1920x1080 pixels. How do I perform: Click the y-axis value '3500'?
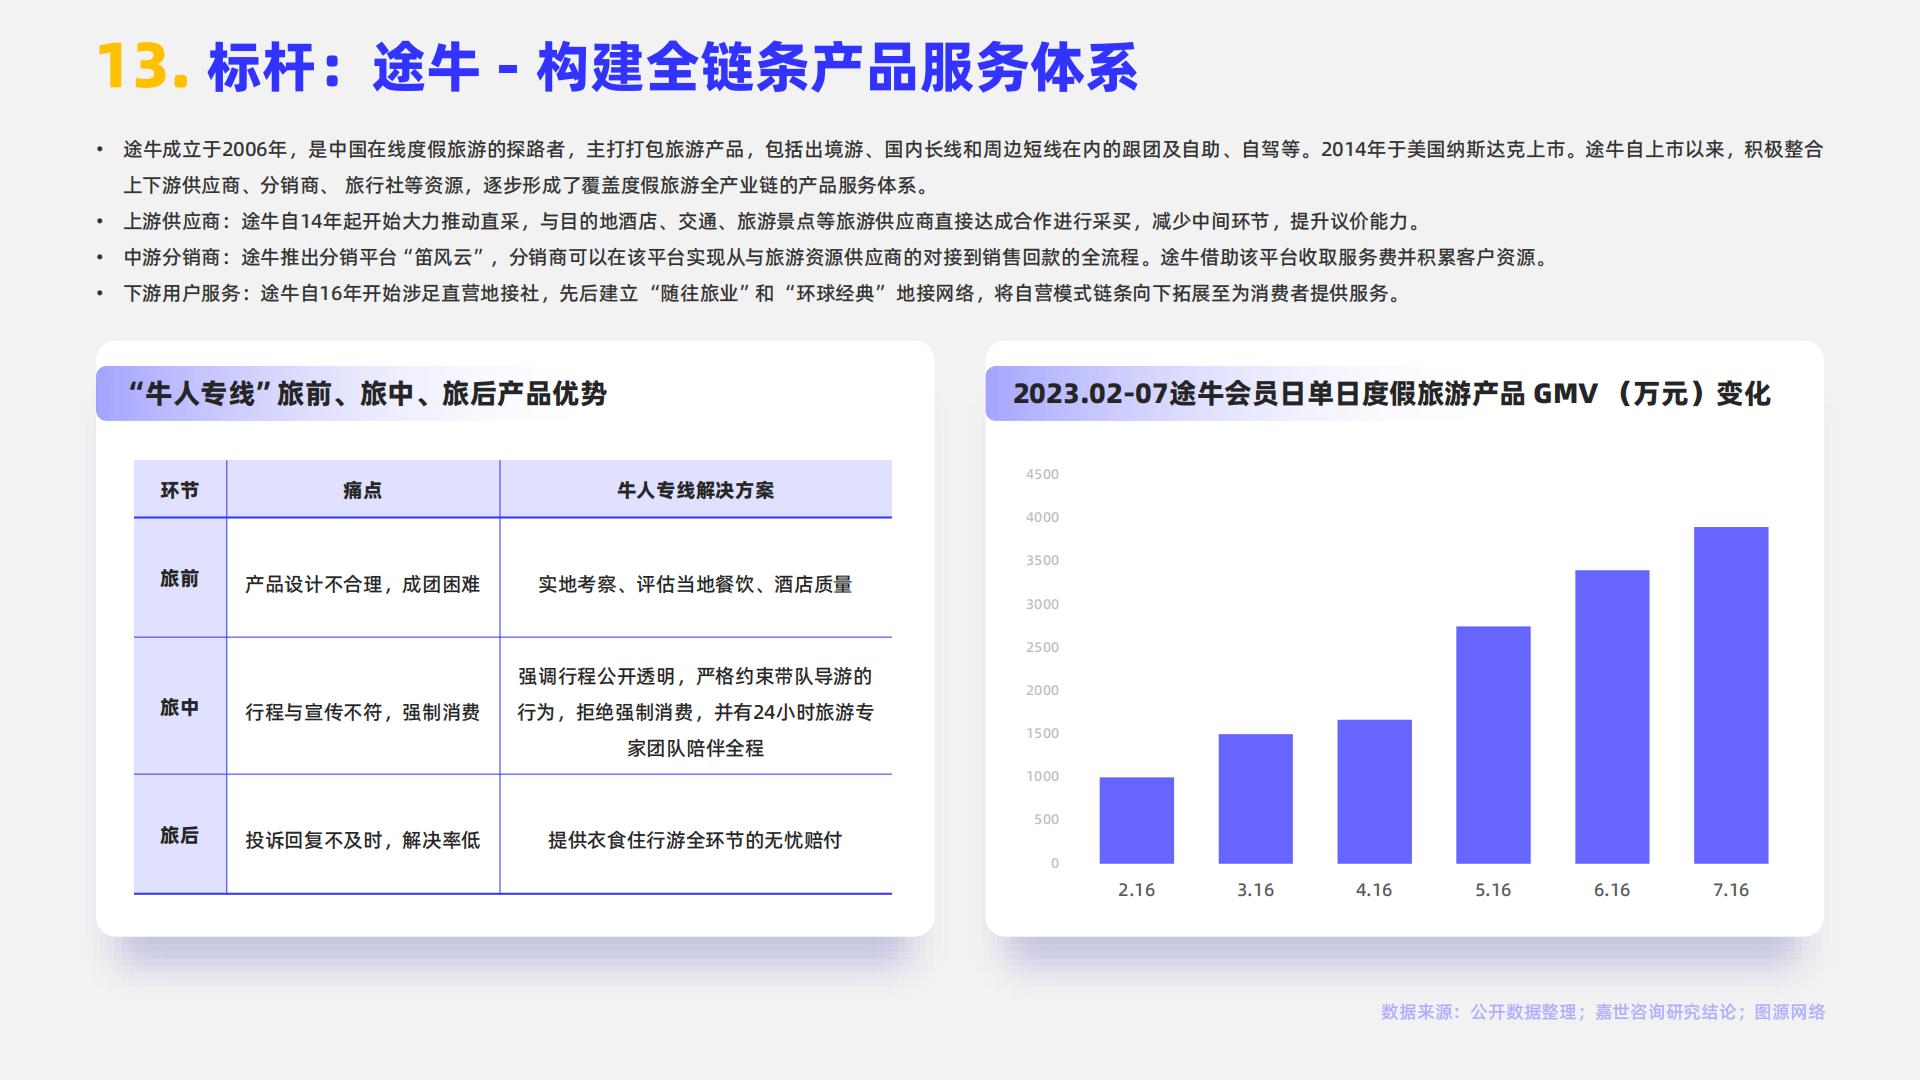tap(1042, 560)
